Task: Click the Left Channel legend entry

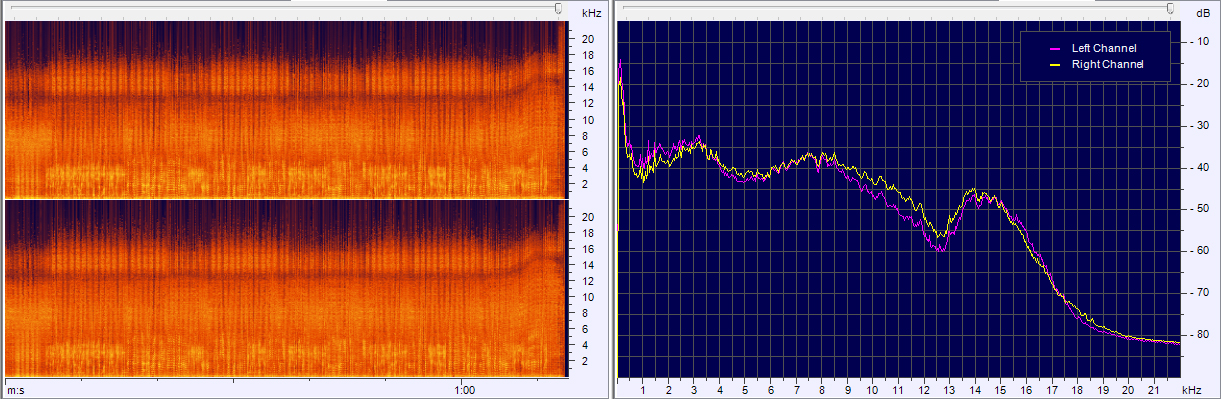Action: 1104,48
